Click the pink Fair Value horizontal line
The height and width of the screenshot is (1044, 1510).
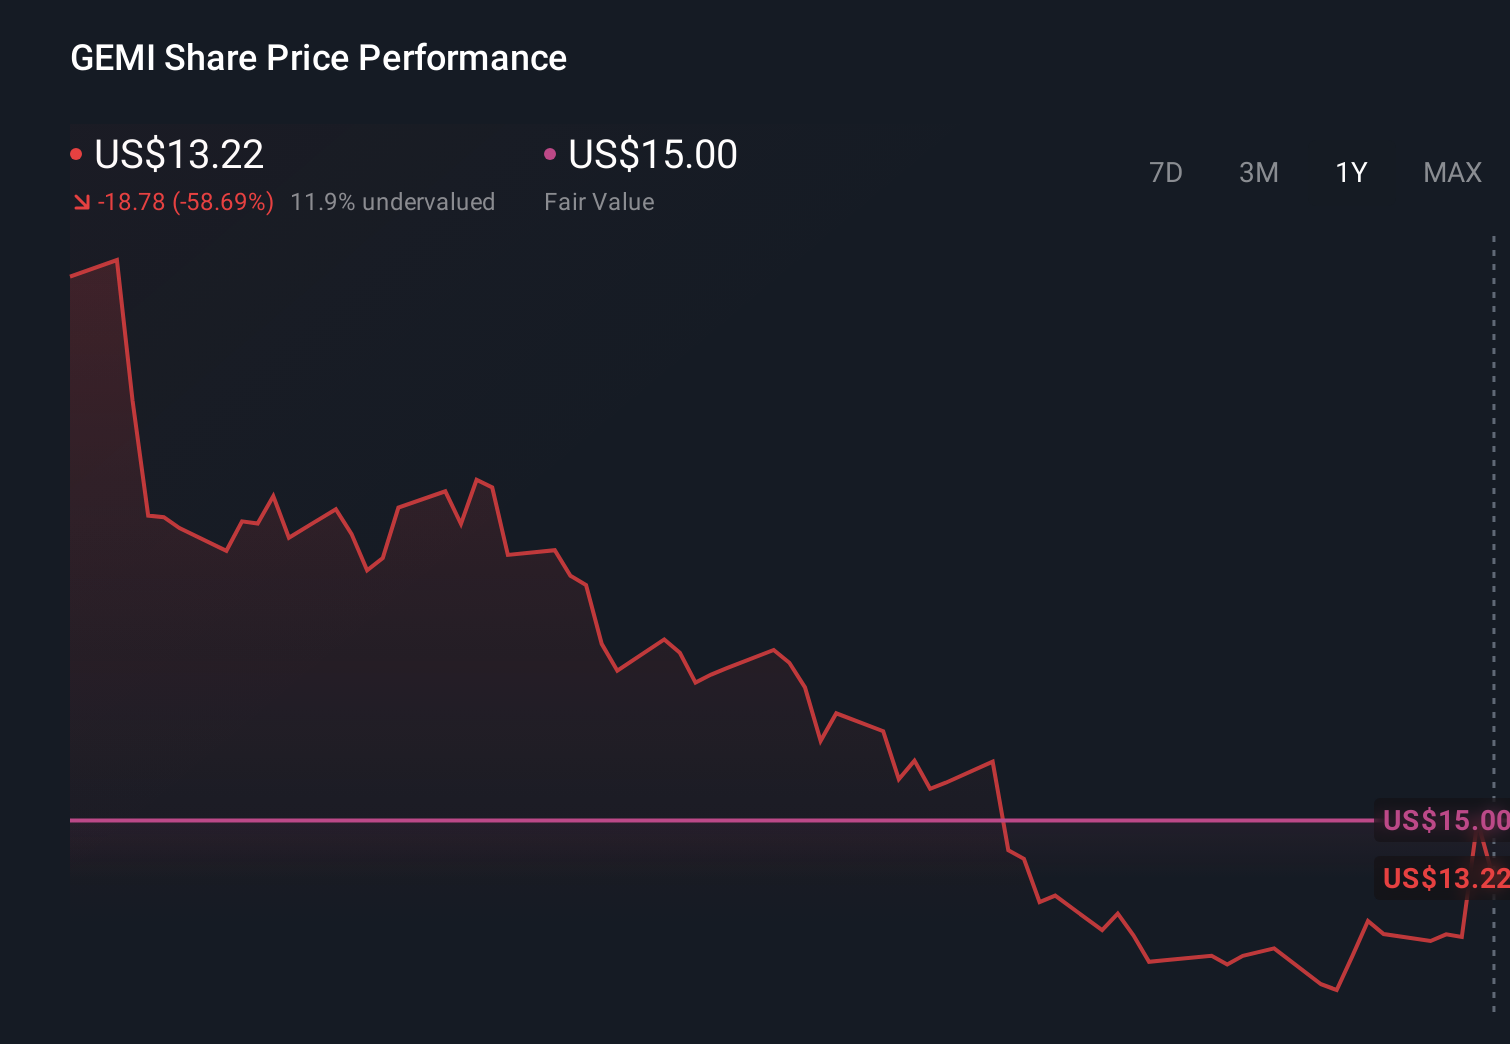tap(700, 819)
